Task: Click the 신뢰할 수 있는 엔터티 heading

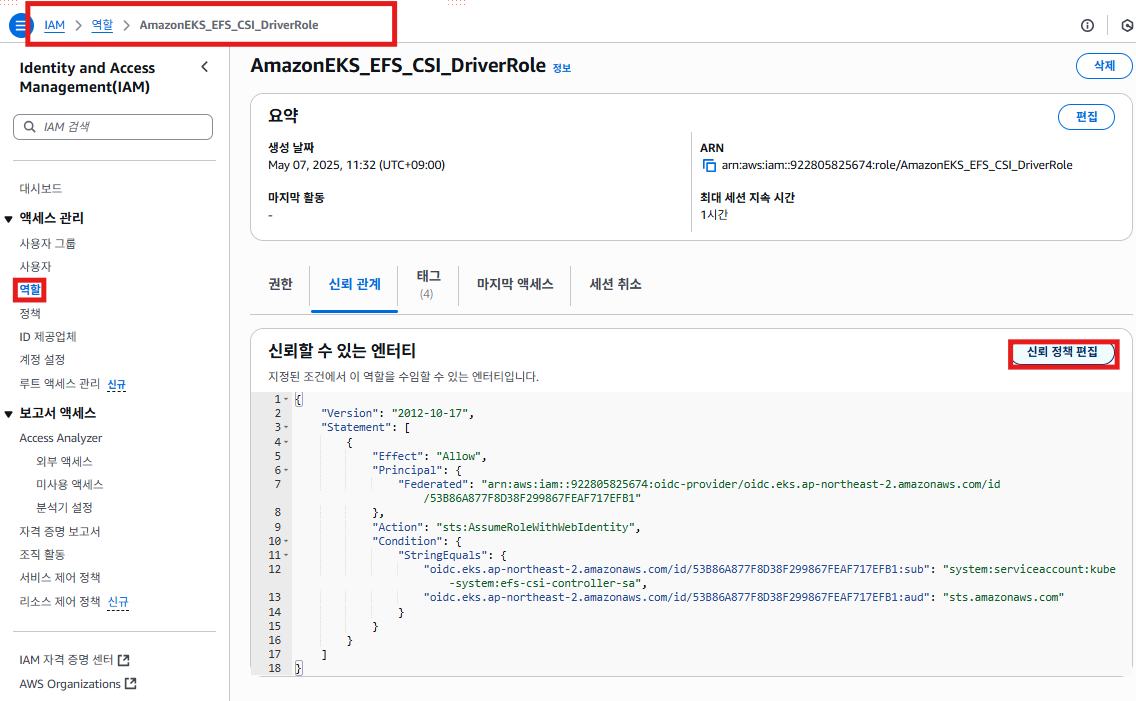Action: 342,351
